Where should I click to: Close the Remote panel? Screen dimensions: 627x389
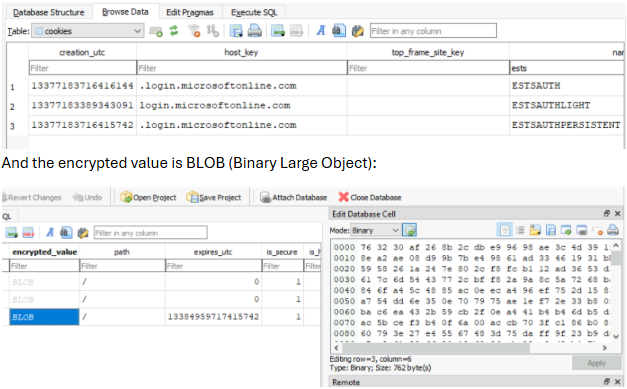617,381
